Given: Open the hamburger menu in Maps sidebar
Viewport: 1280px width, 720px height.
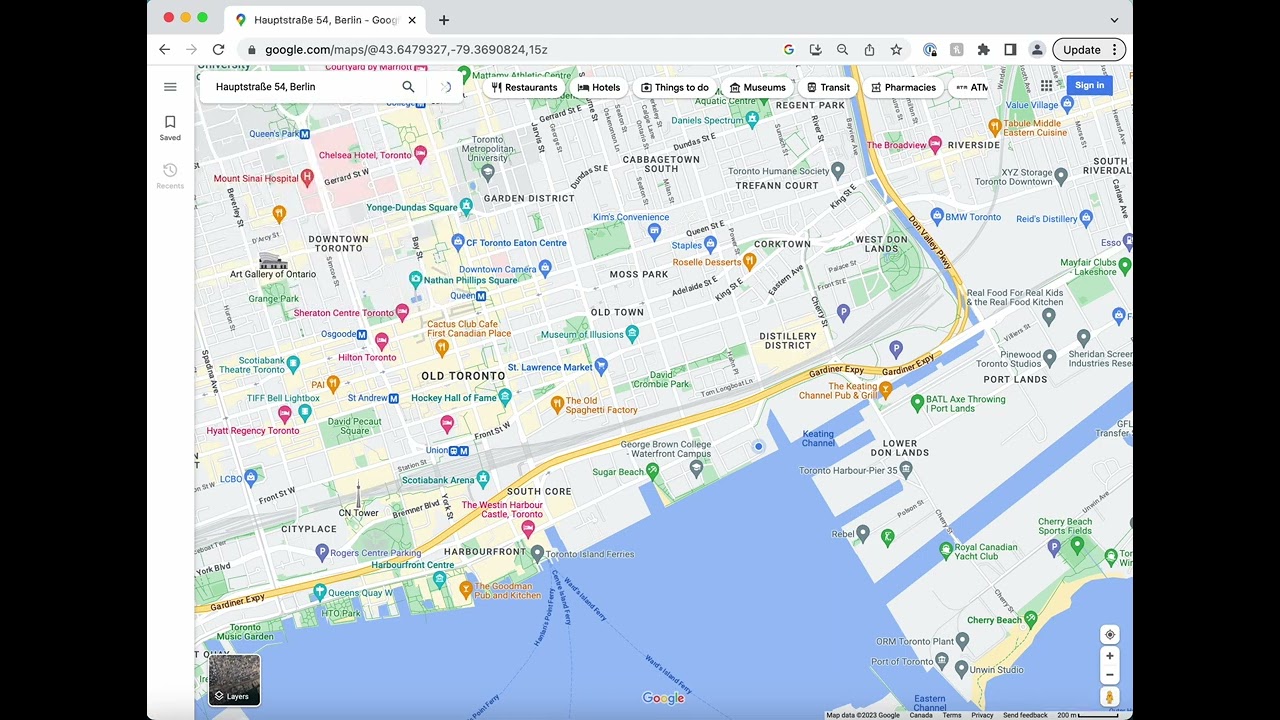Looking at the screenshot, I should click(x=170, y=87).
